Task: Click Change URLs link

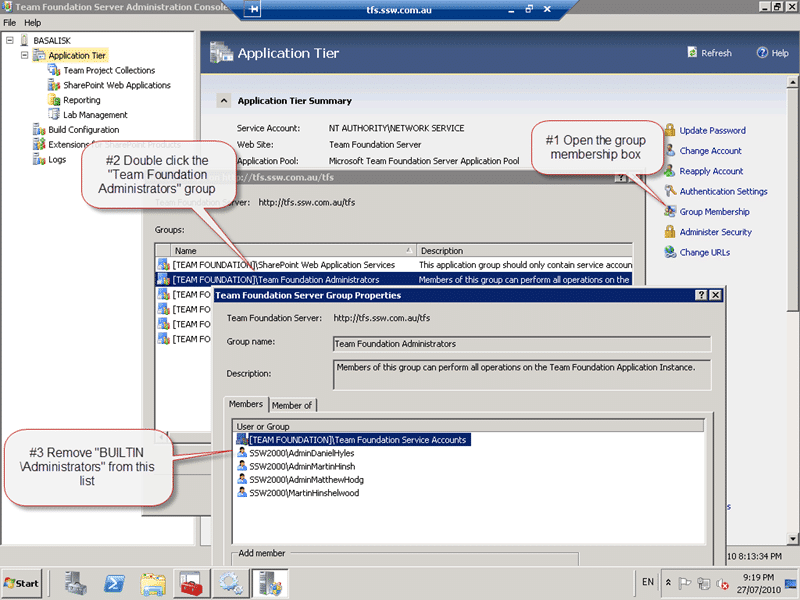Action: coord(704,253)
